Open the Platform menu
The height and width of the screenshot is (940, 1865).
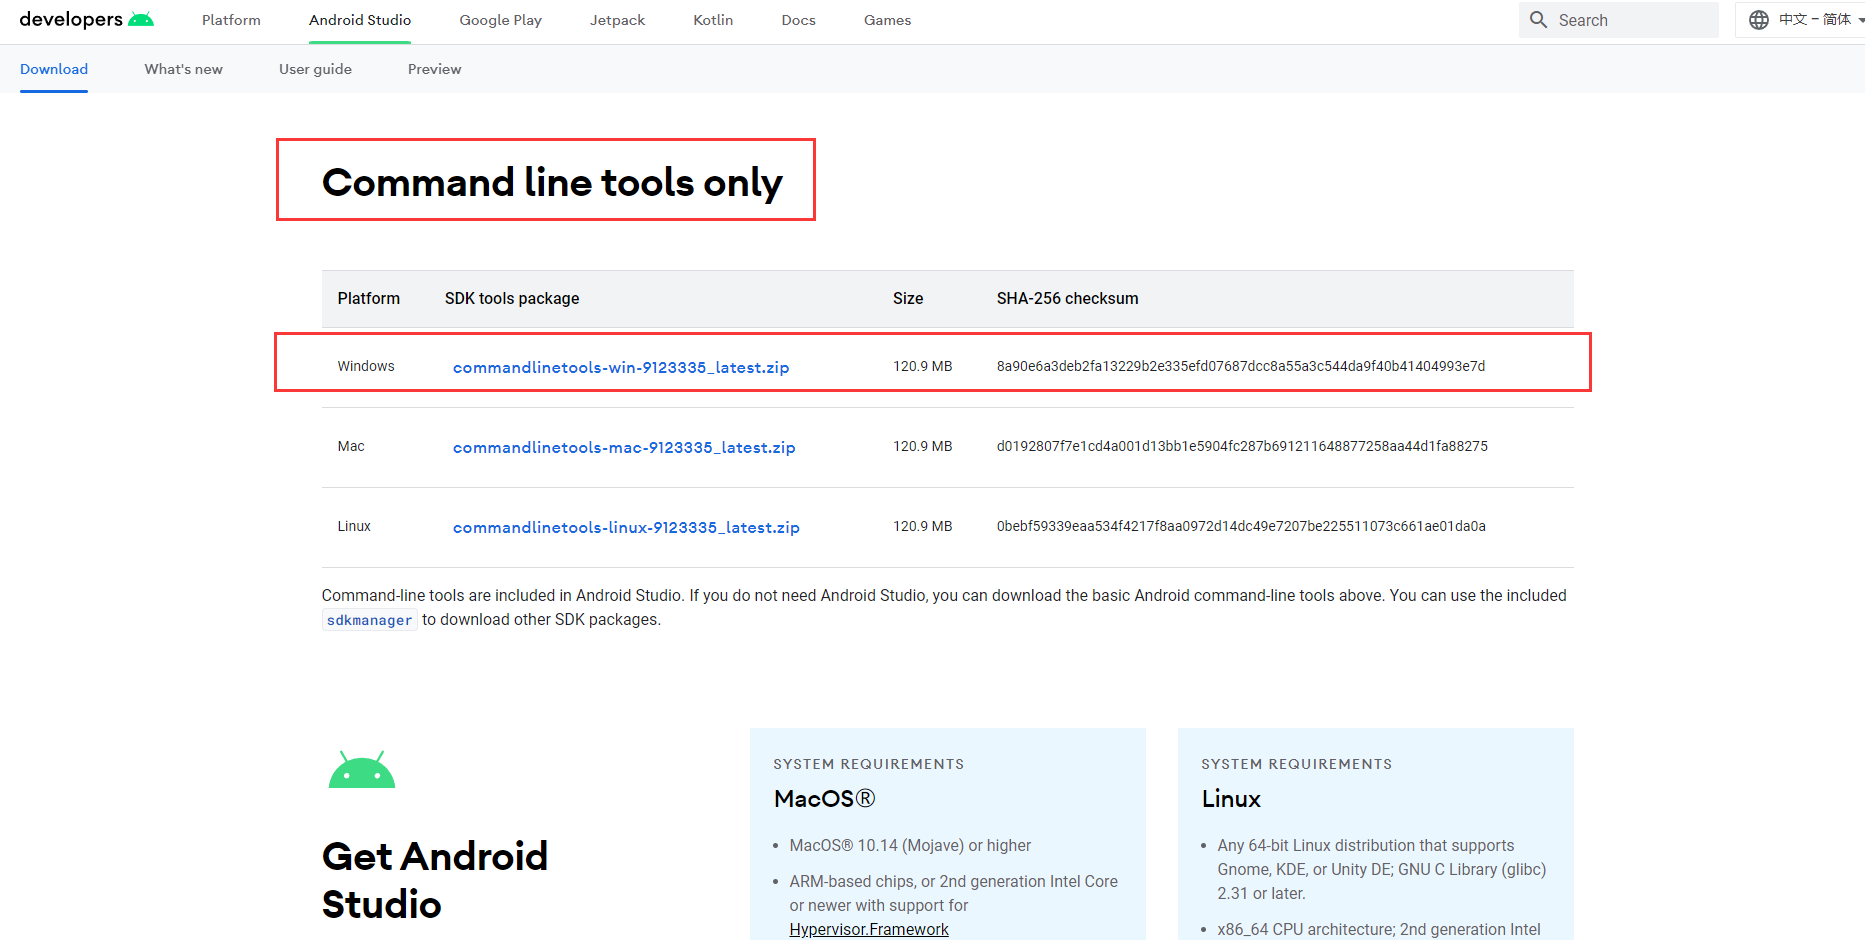231,20
